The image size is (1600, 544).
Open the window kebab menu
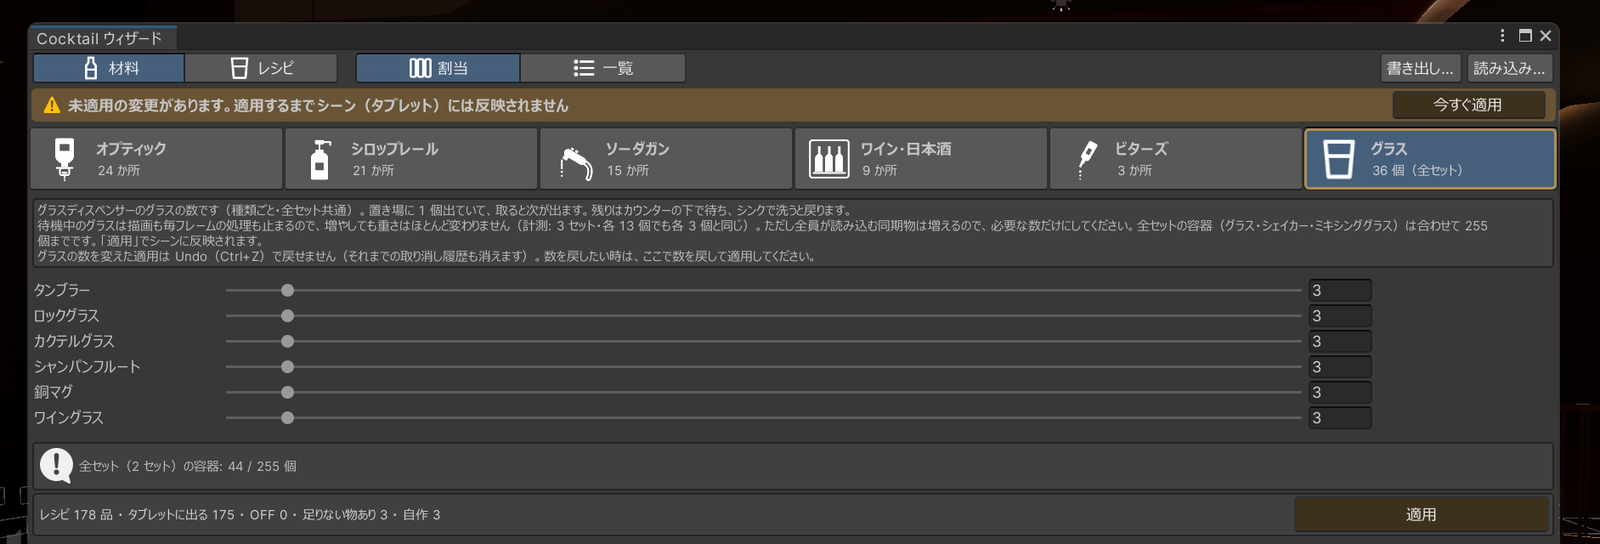(1502, 35)
